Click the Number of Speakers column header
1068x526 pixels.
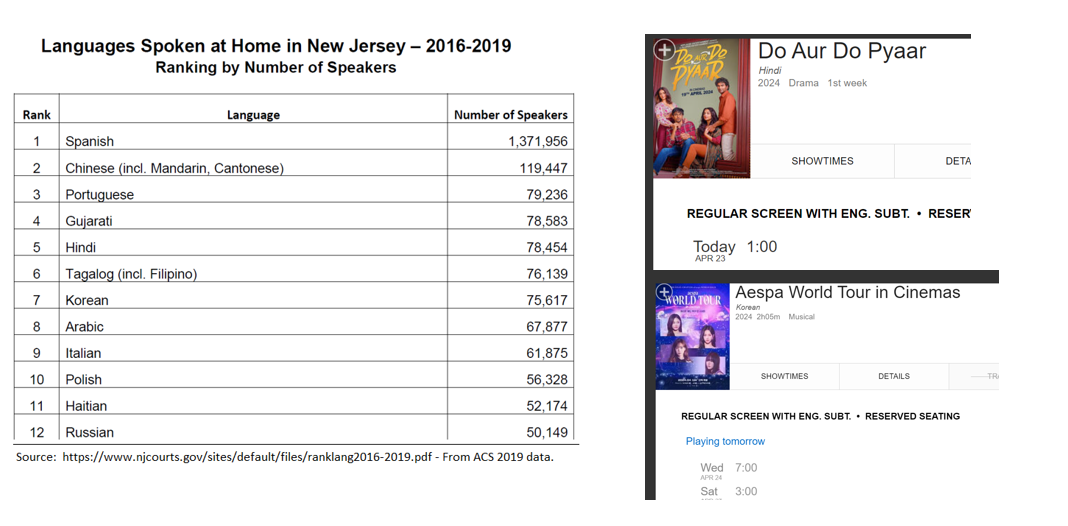(x=510, y=115)
